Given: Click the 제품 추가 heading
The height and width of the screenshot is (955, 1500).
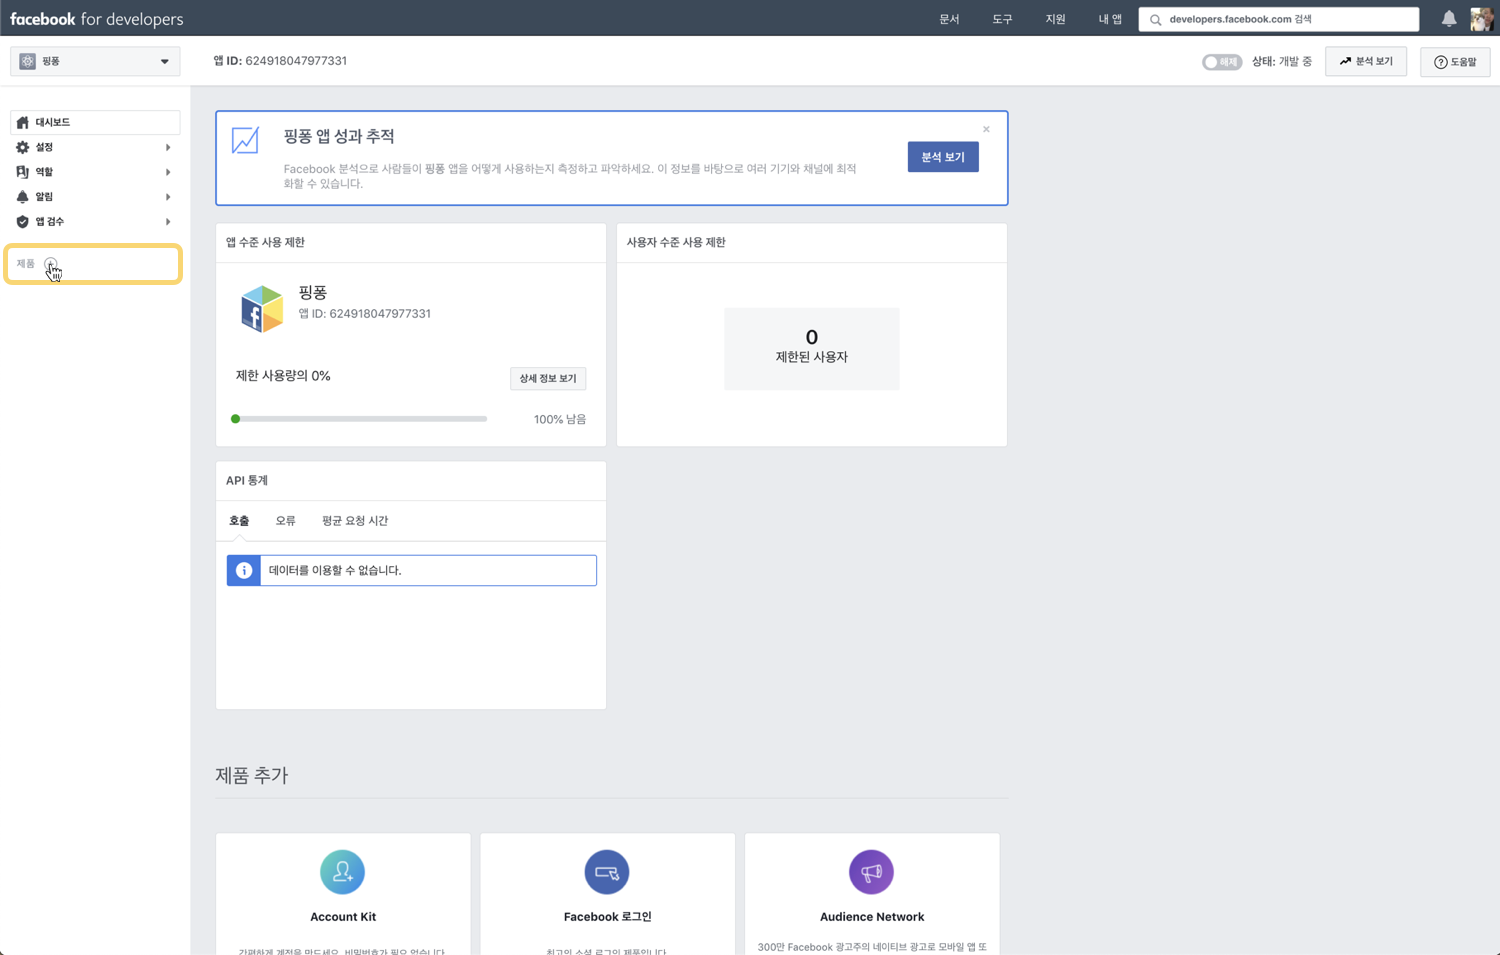Looking at the screenshot, I should click(x=252, y=775).
